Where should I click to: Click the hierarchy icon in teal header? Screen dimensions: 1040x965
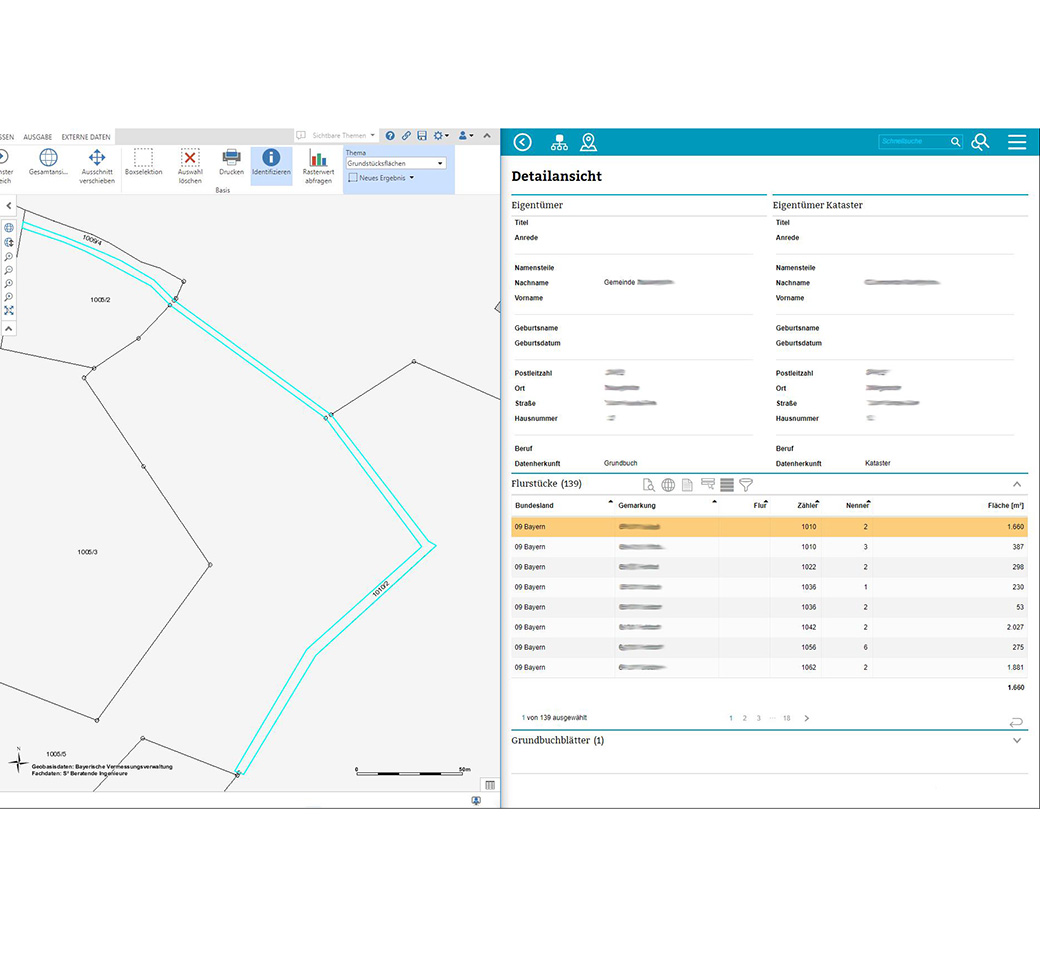[x=559, y=142]
